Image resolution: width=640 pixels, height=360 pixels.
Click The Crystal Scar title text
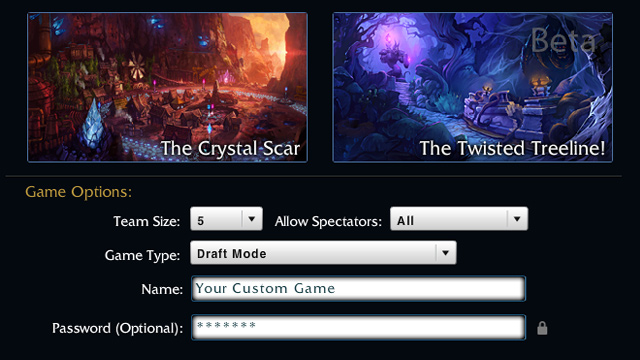[231, 148]
